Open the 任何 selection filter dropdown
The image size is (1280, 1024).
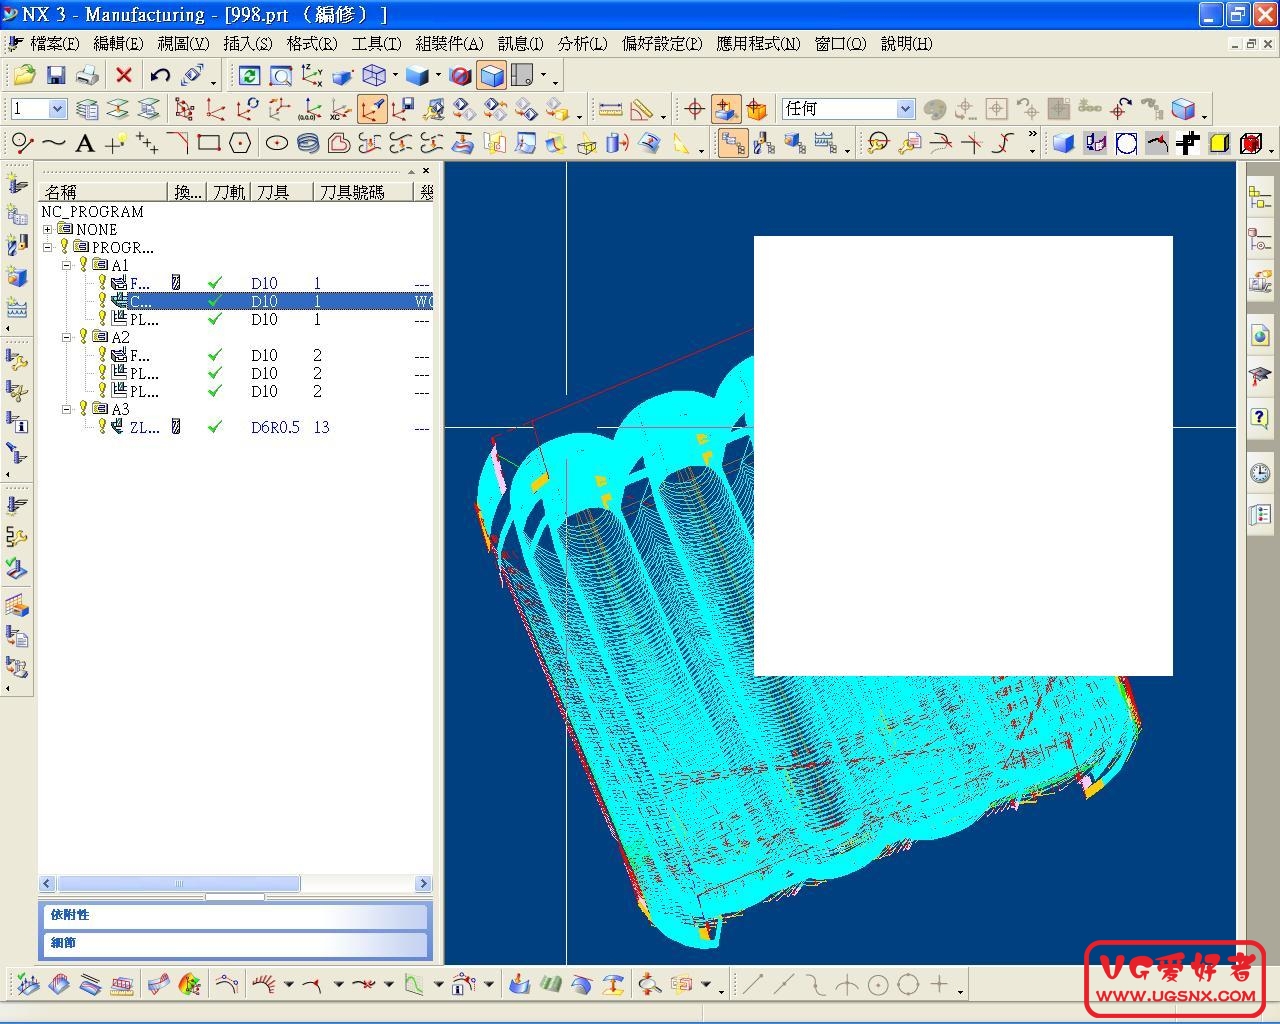click(x=905, y=109)
